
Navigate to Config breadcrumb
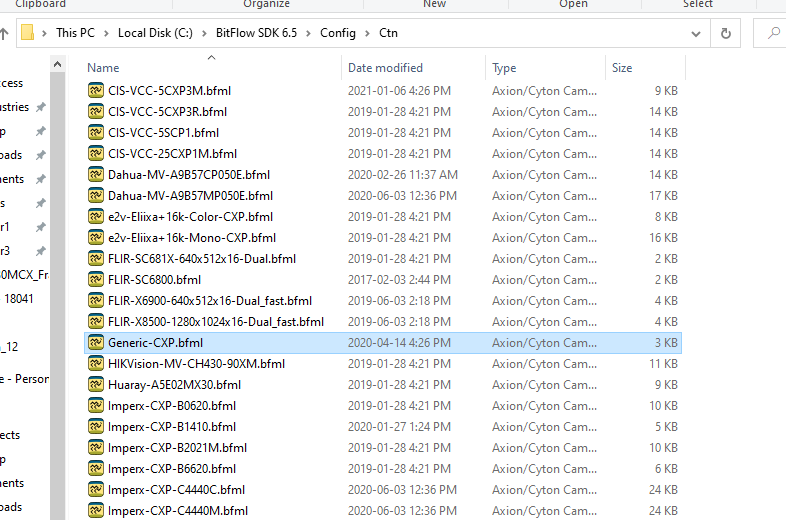tap(338, 33)
